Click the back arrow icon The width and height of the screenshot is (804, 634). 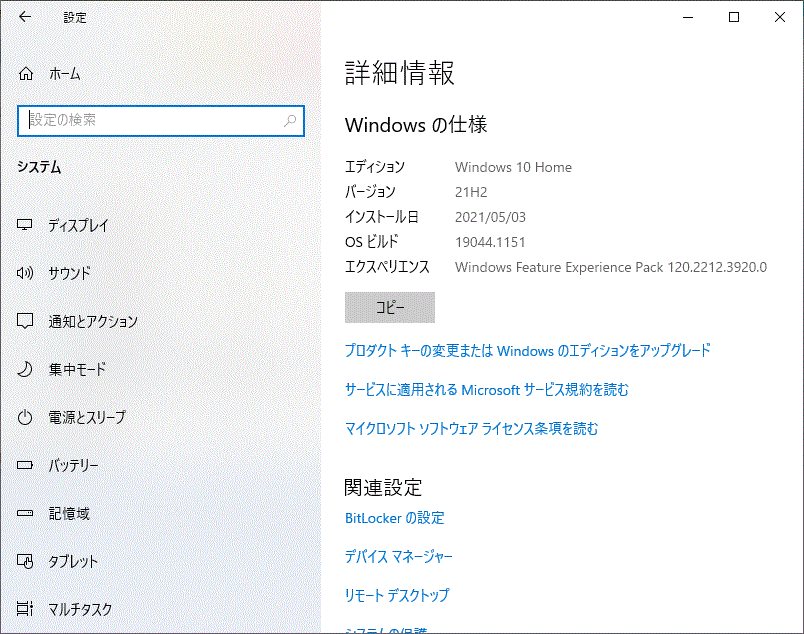[x=25, y=17]
